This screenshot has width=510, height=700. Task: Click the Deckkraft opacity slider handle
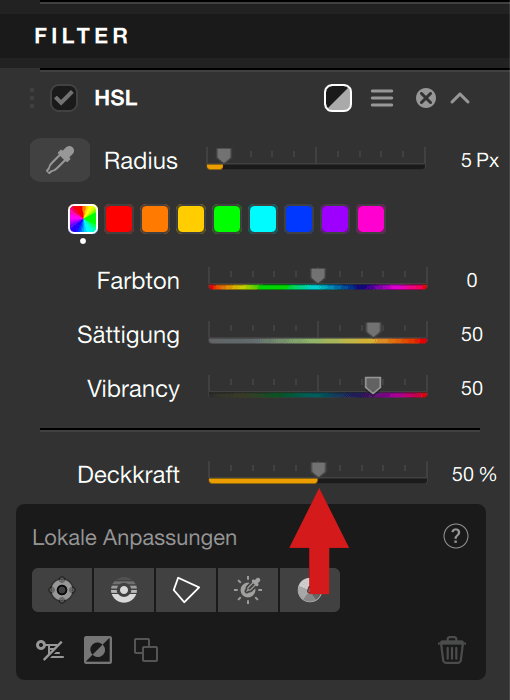318,469
